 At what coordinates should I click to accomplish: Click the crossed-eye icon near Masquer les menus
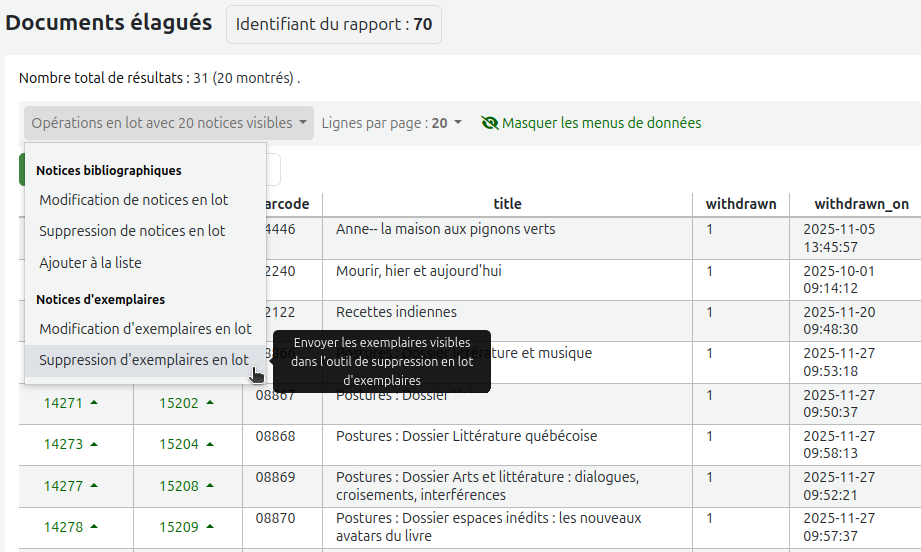pos(489,123)
